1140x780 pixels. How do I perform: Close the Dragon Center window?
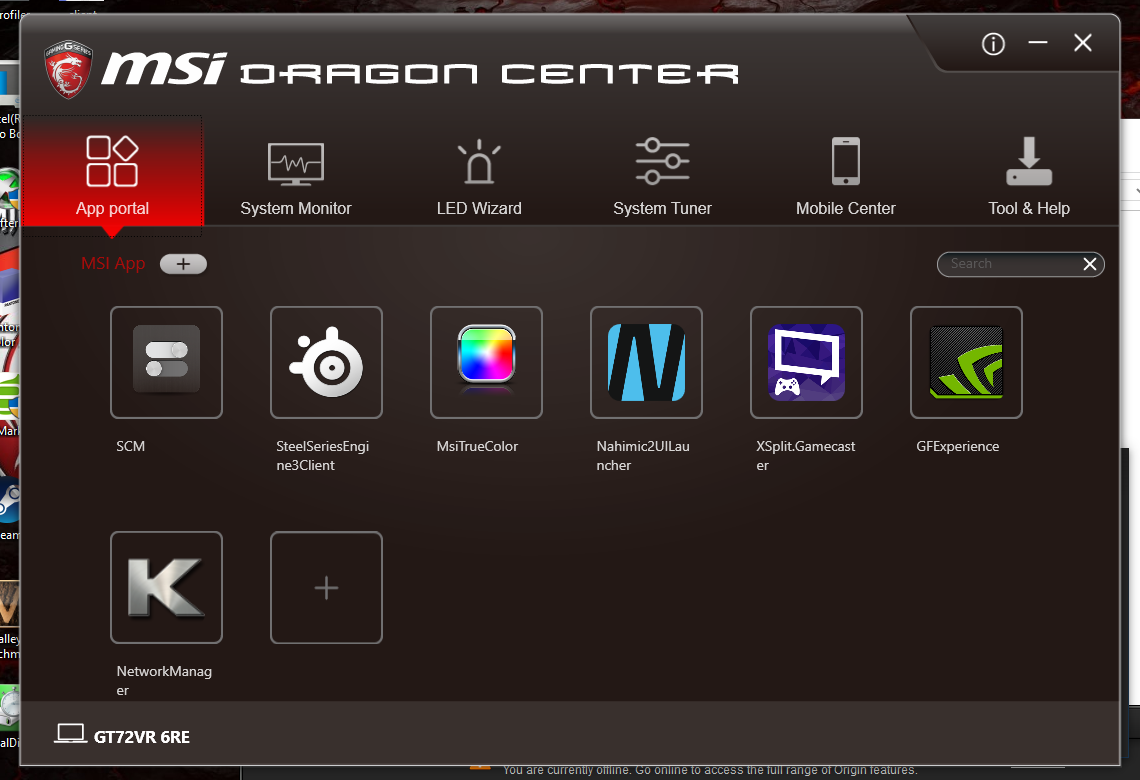tap(1083, 43)
